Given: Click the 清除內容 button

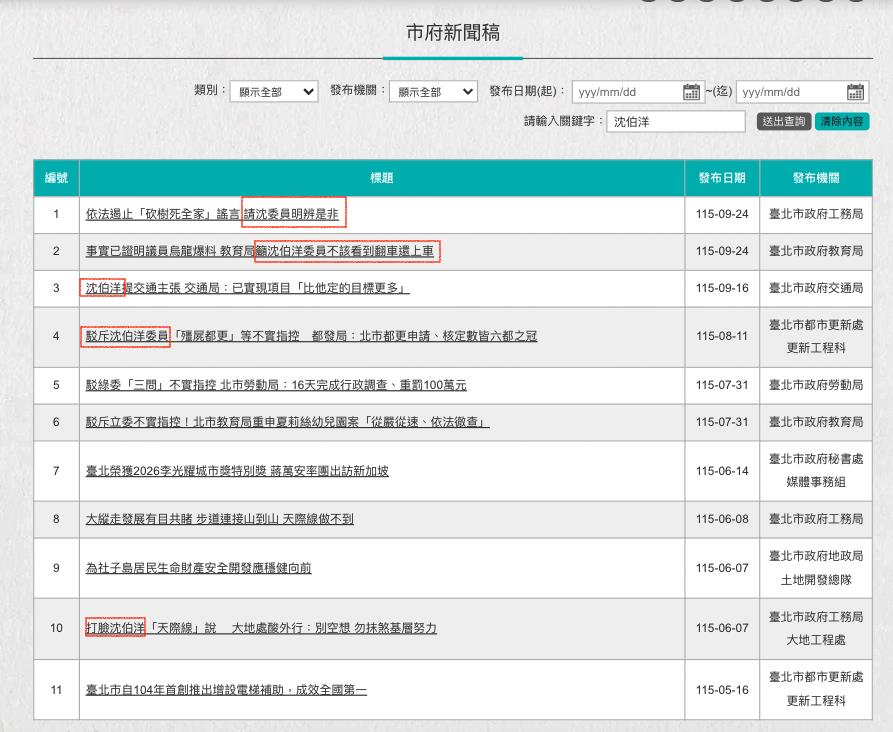Looking at the screenshot, I should pos(842,121).
